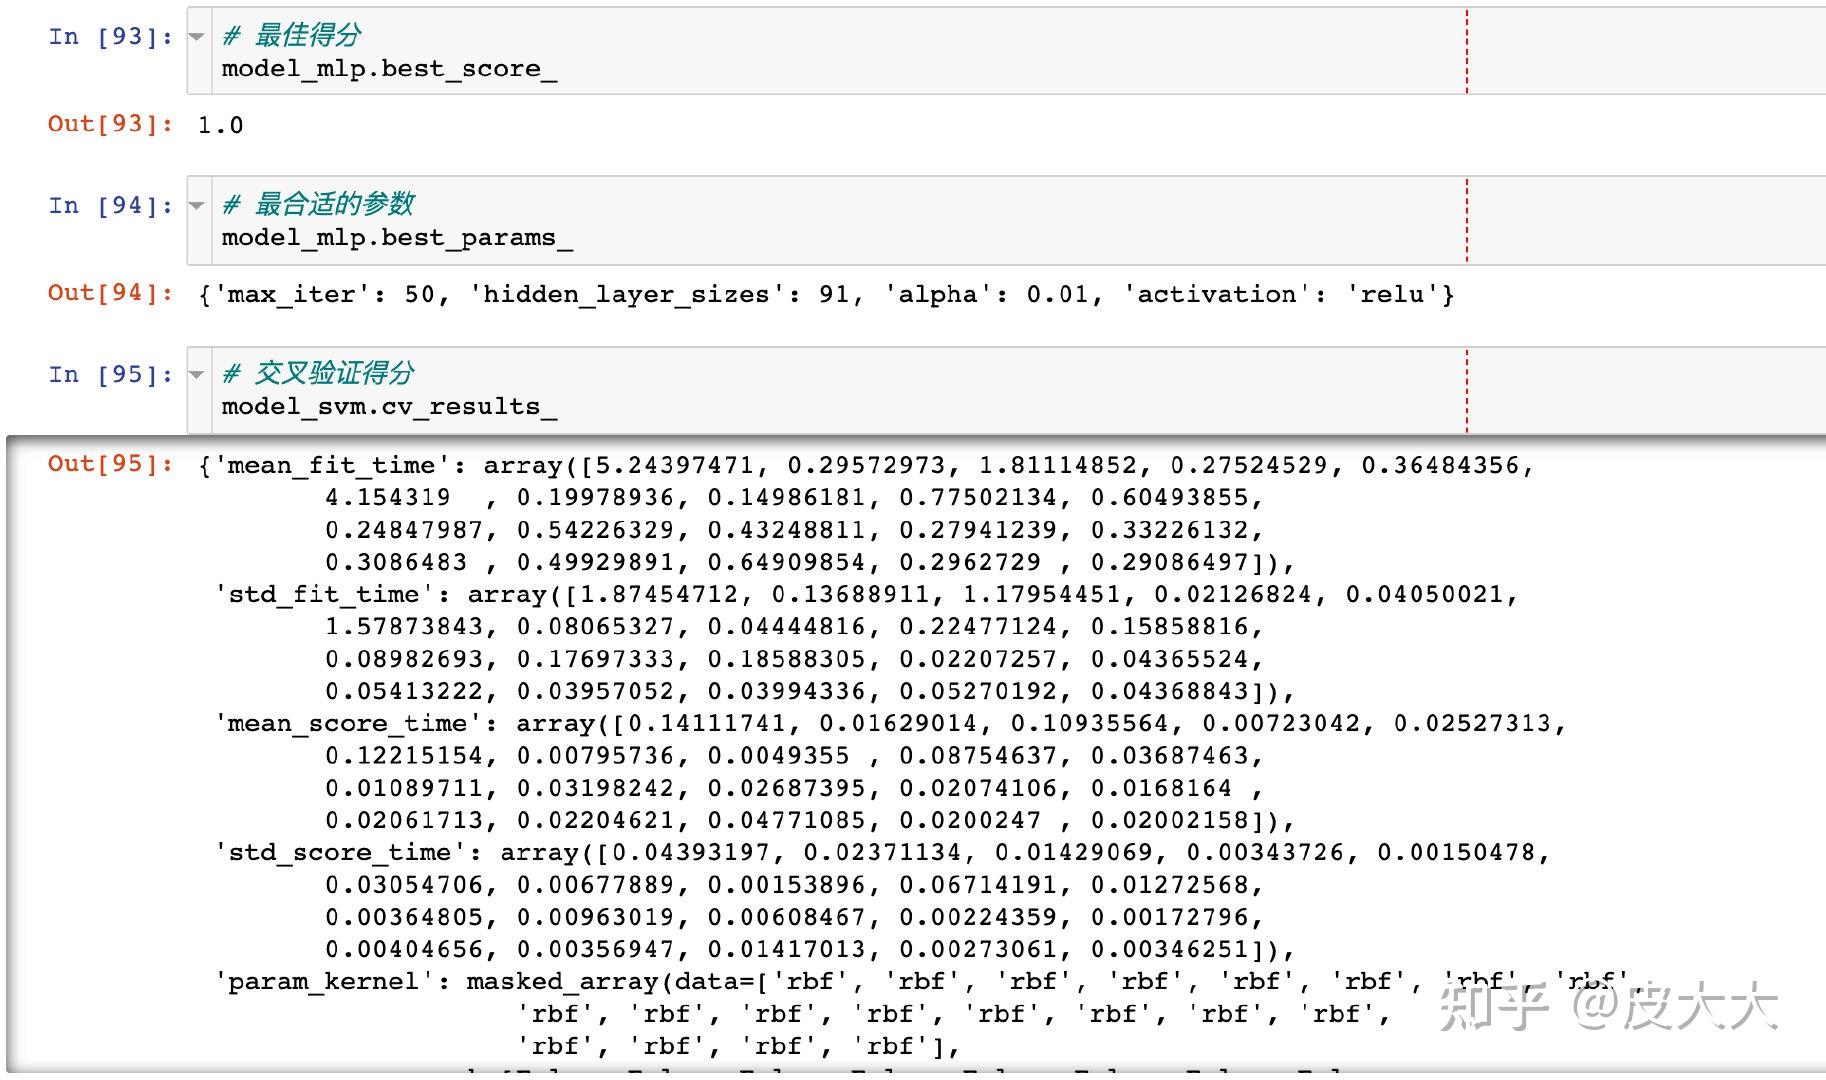
Task: Select the In [95] cell prompt
Action: [x=110, y=375]
